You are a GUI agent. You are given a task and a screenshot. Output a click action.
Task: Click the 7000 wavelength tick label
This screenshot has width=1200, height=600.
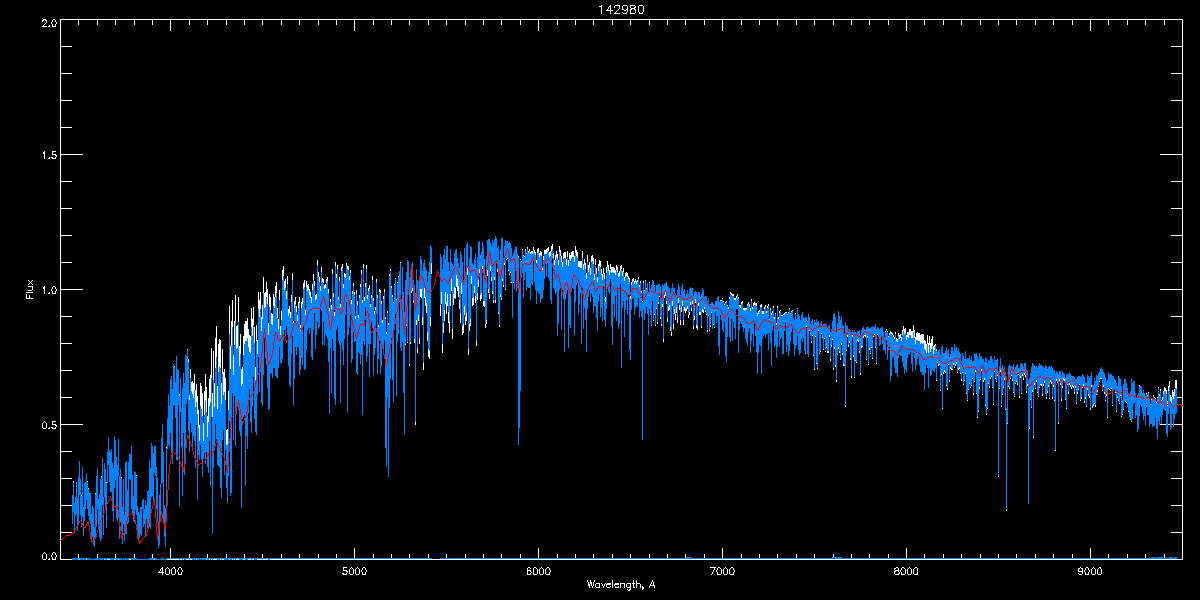coord(722,572)
